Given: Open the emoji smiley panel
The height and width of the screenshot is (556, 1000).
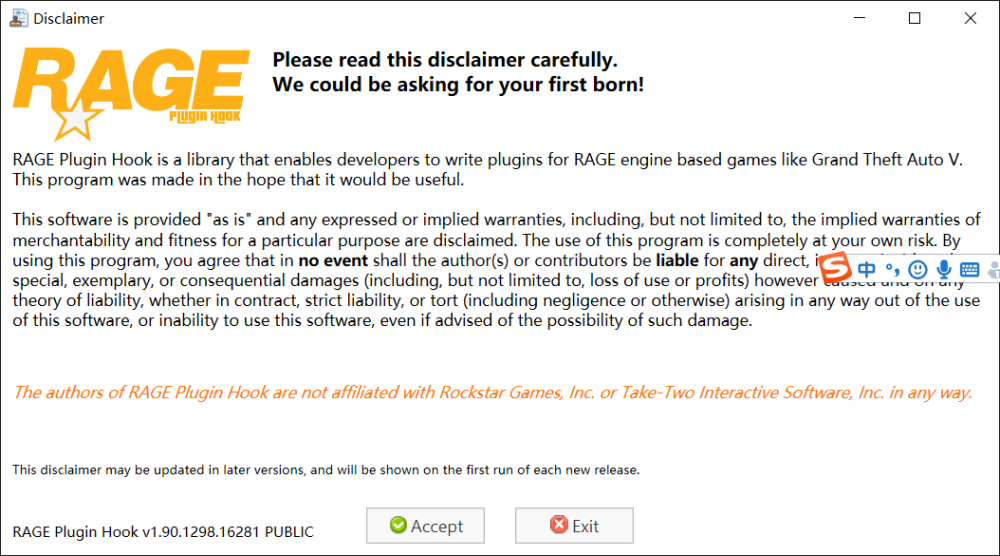Looking at the screenshot, I should tap(917, 269).
